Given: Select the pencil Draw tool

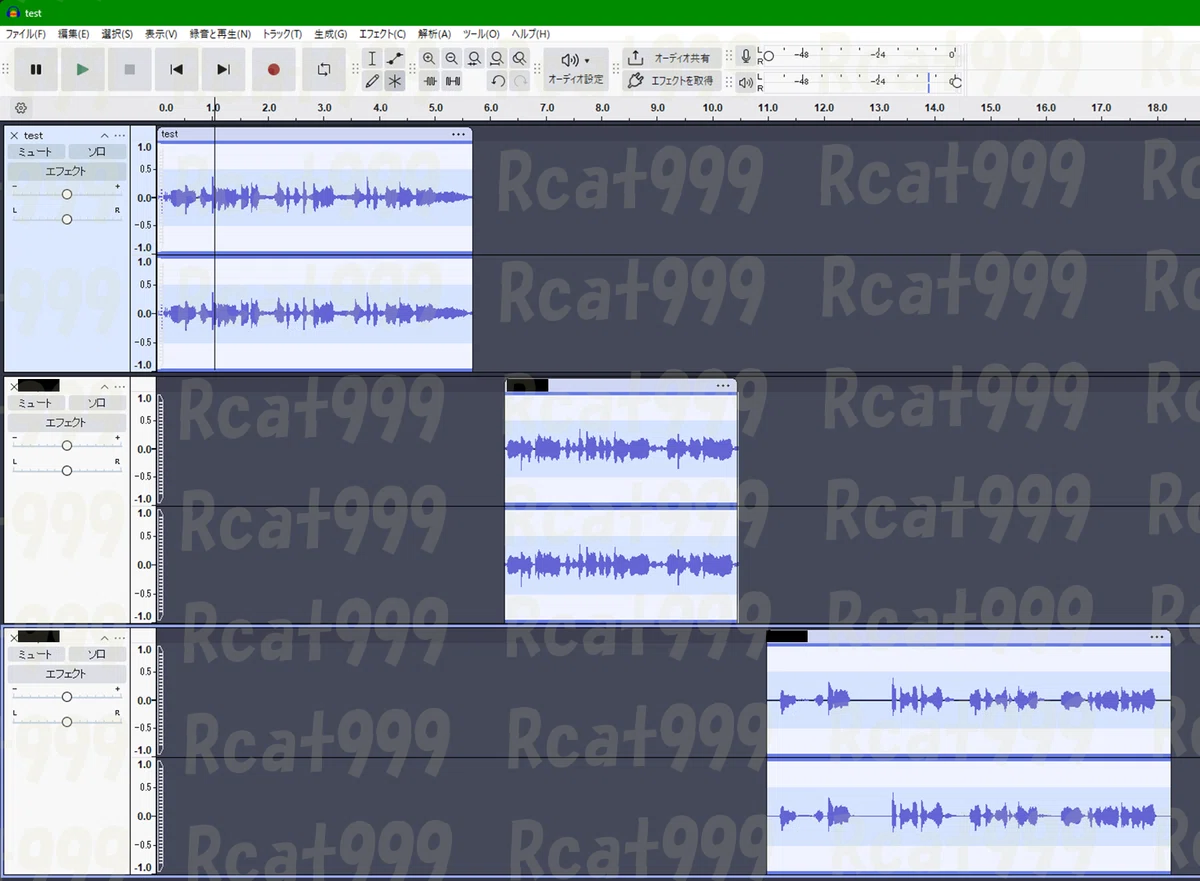Looking at the screenshot, I should (372, 81).
